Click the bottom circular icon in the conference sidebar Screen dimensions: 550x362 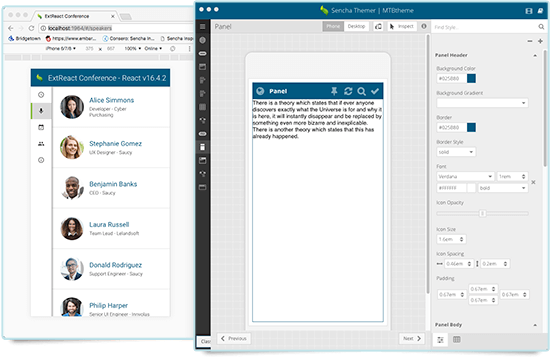[41, 160]
